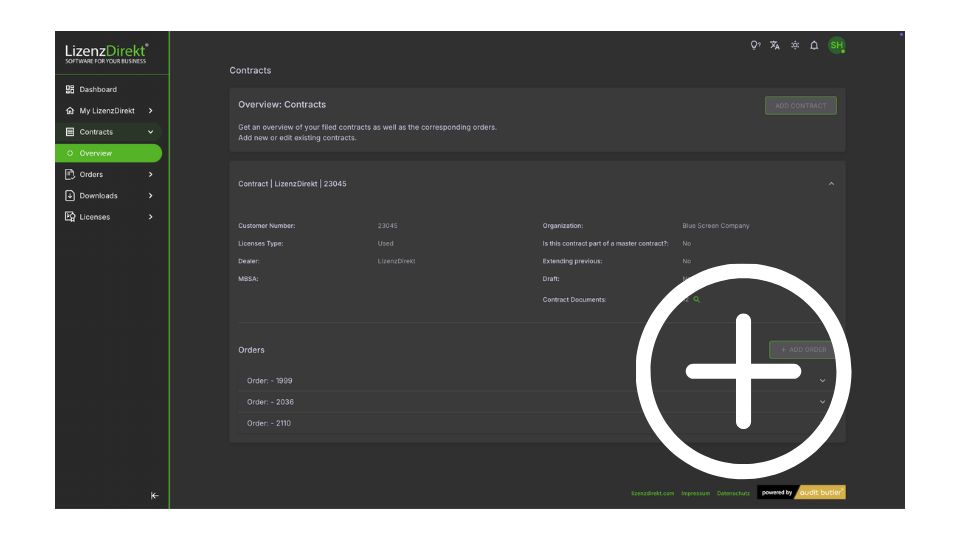The width and height of the screenshot is (960, 540).
Task: Collapse the sidebar with the arrow icon
Action: [154, 495]
